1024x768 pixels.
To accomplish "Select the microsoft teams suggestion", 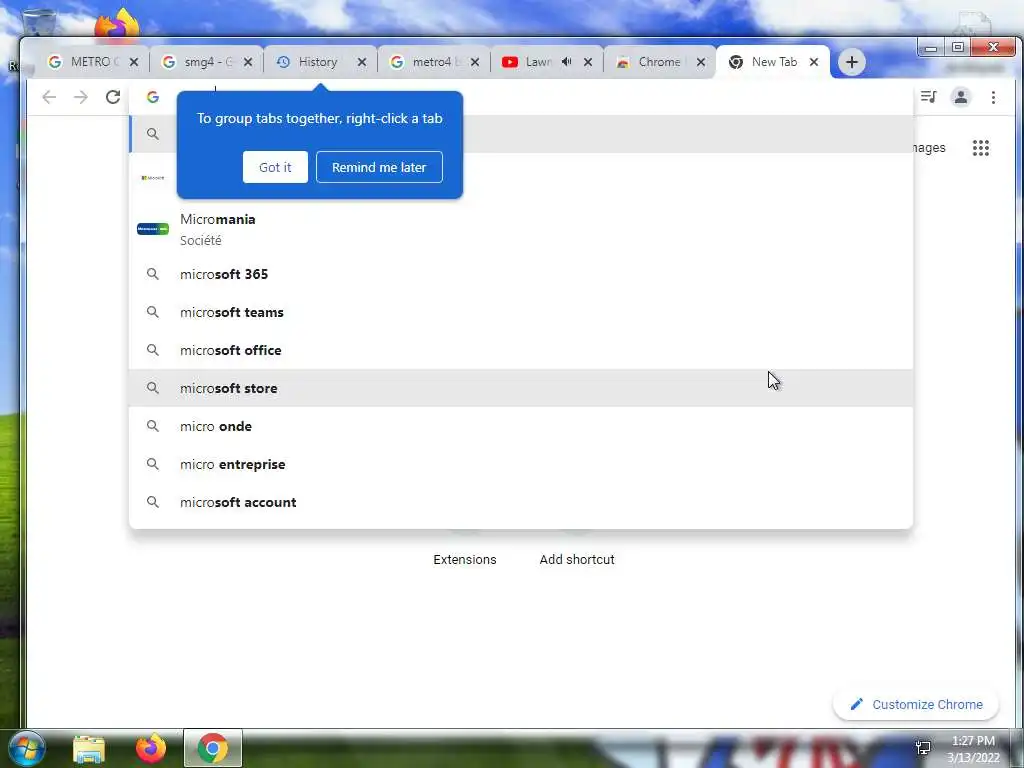I will click(520, 312).
